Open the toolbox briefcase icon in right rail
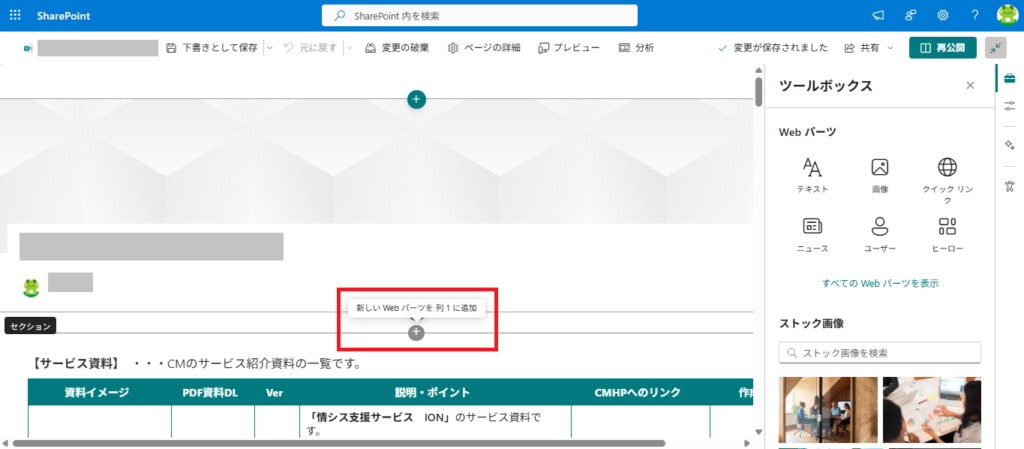Image resolution: width=1024 pixels, height=449 pixels. (x=1010, y=78)
